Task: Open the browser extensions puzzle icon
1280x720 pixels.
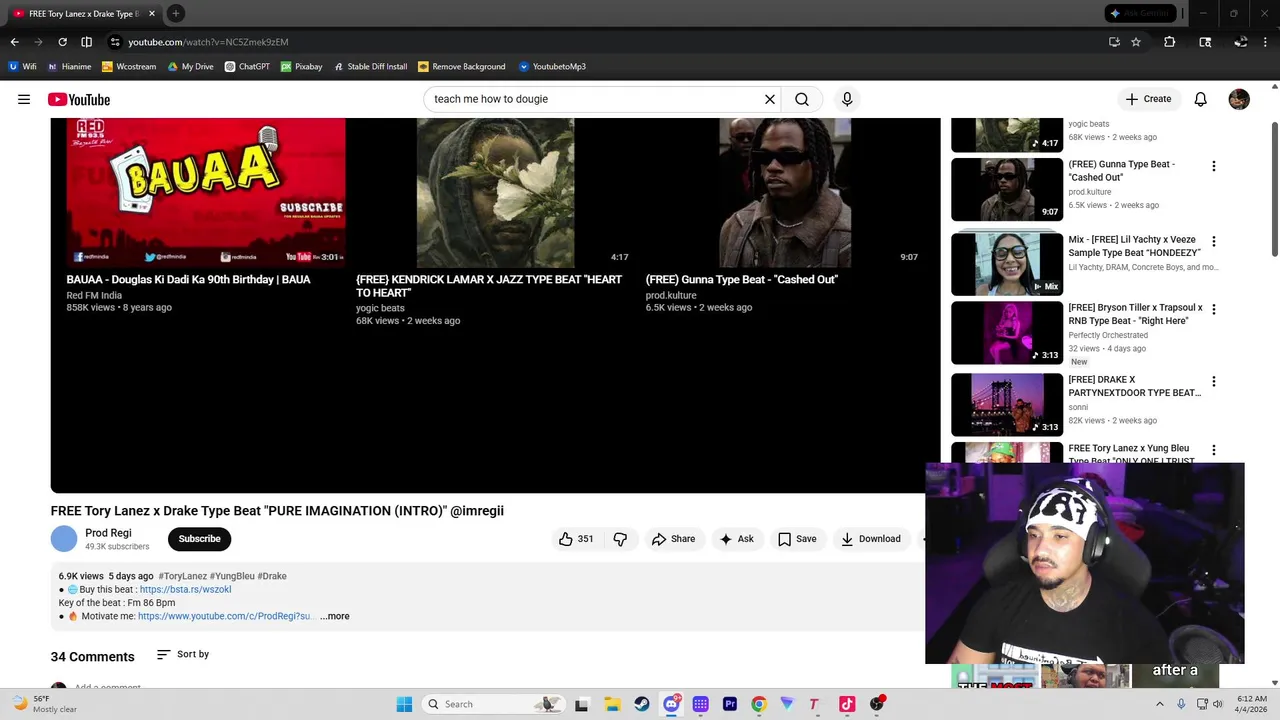Action: pos(1169,42)
